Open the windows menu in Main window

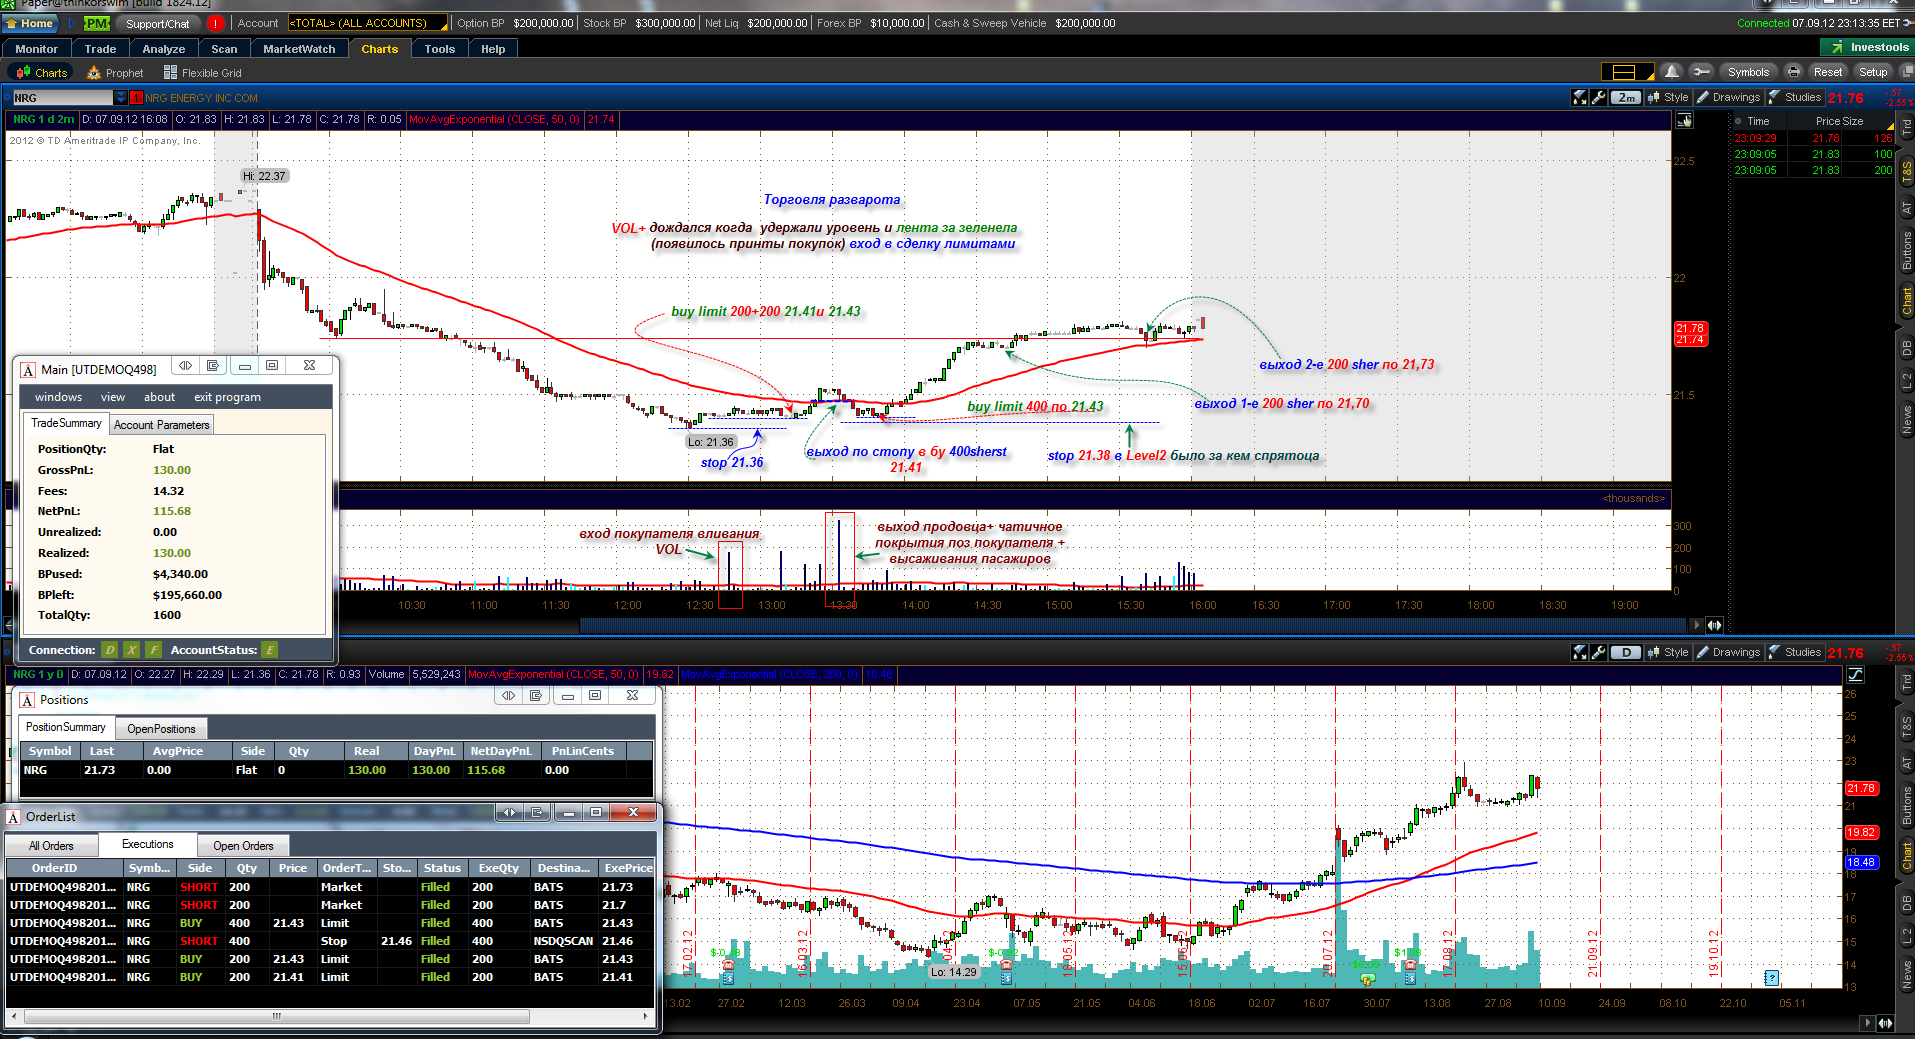58,397
